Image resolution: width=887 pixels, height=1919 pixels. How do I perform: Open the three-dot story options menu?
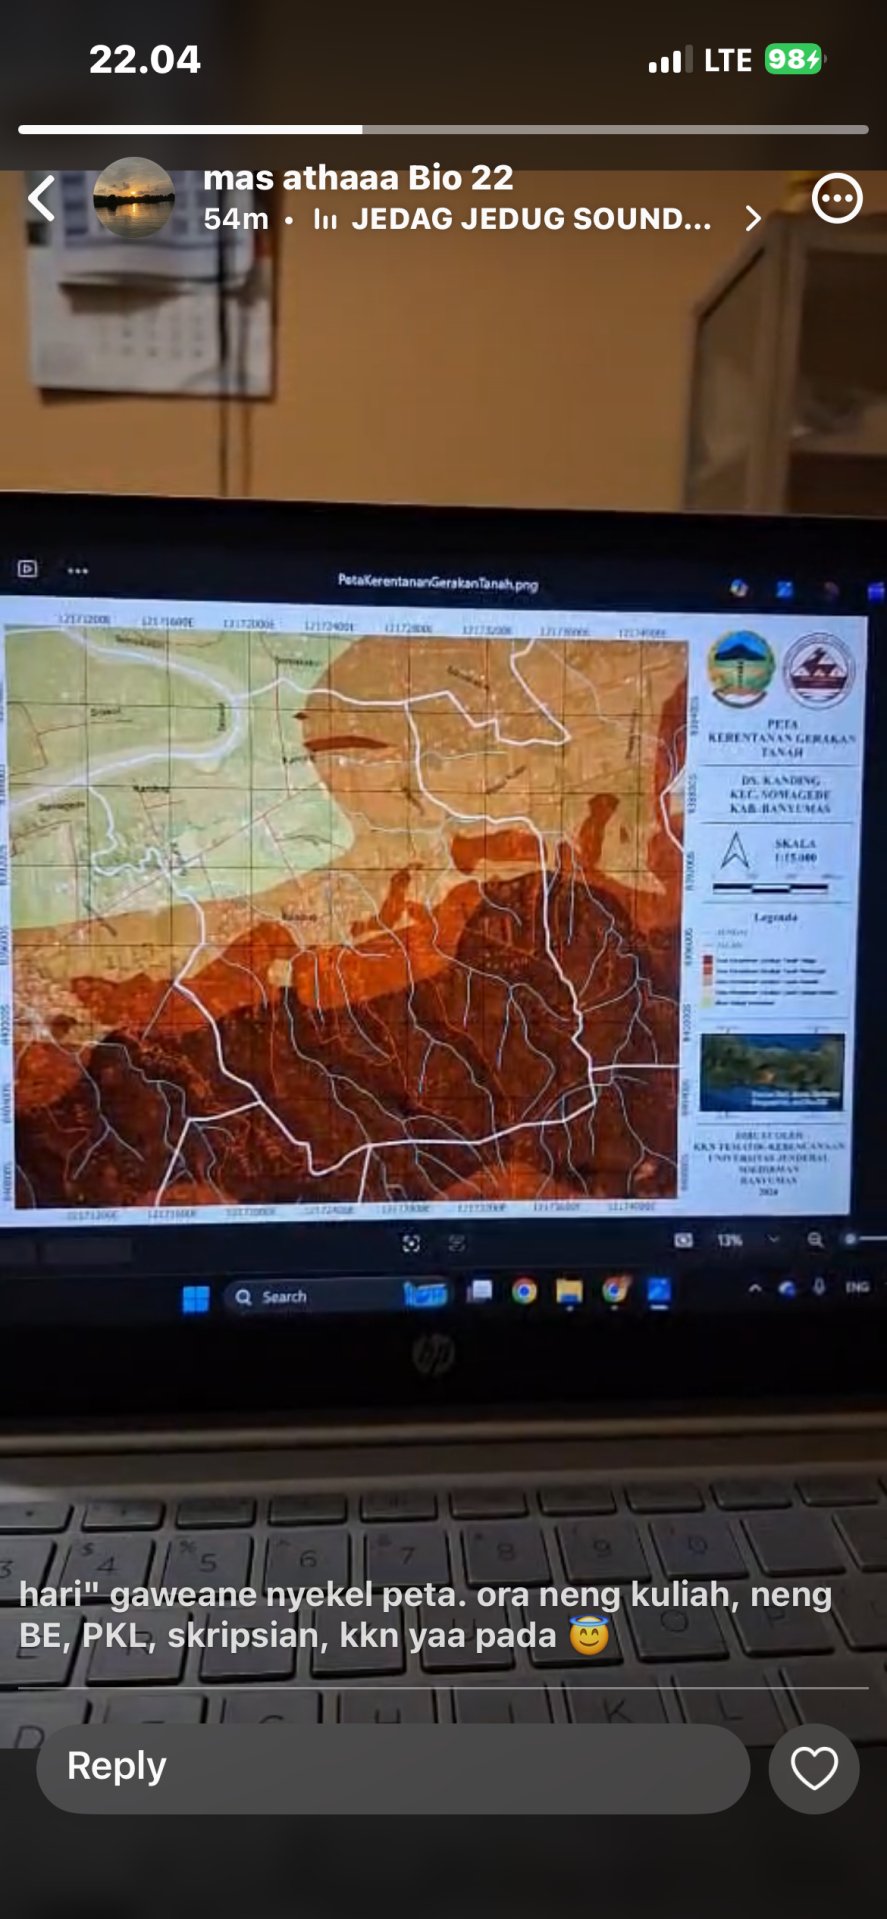836,198
